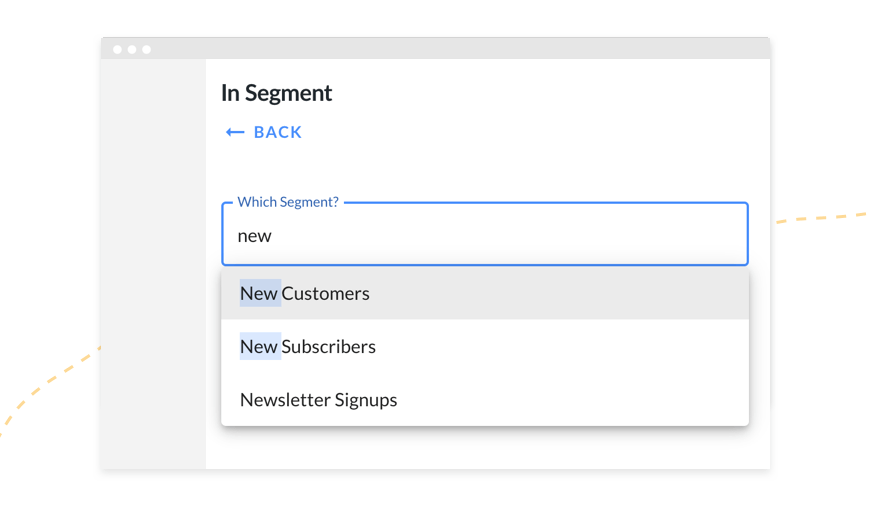
Task: Click white area below the suggestions list
Action: (x=485, y=447)
